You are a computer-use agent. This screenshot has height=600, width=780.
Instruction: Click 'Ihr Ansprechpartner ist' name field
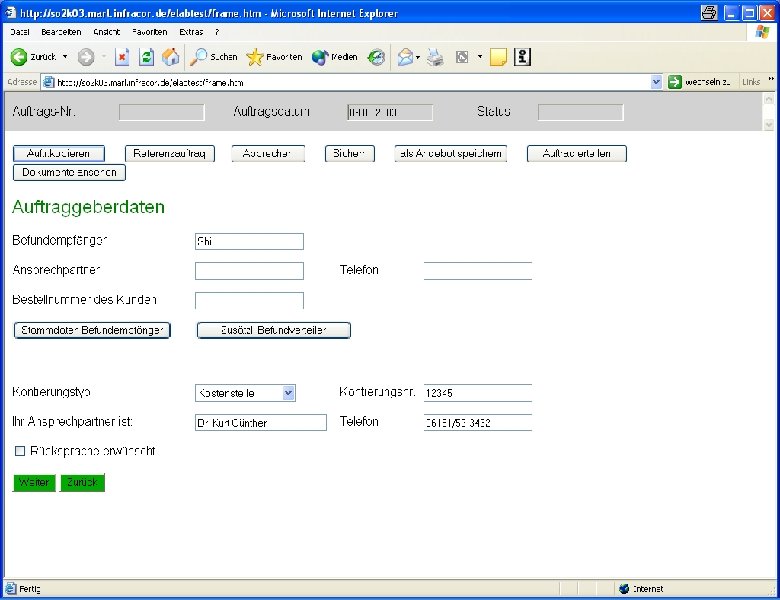(261, 422)
